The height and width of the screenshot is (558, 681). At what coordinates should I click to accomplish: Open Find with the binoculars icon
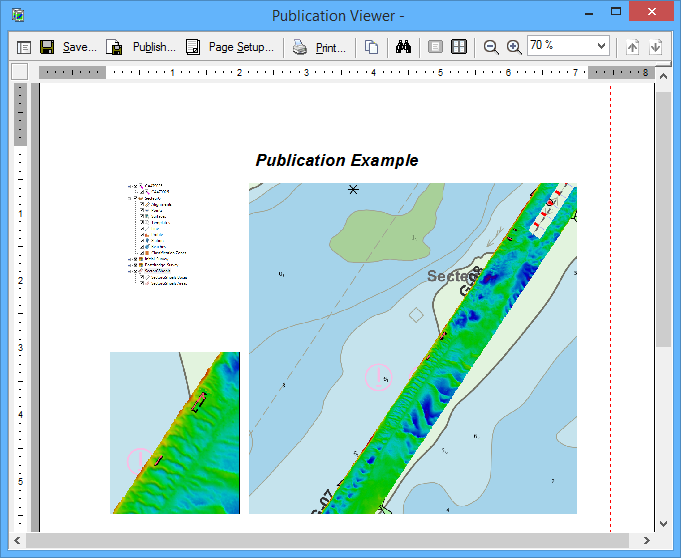tap(404, 47)
